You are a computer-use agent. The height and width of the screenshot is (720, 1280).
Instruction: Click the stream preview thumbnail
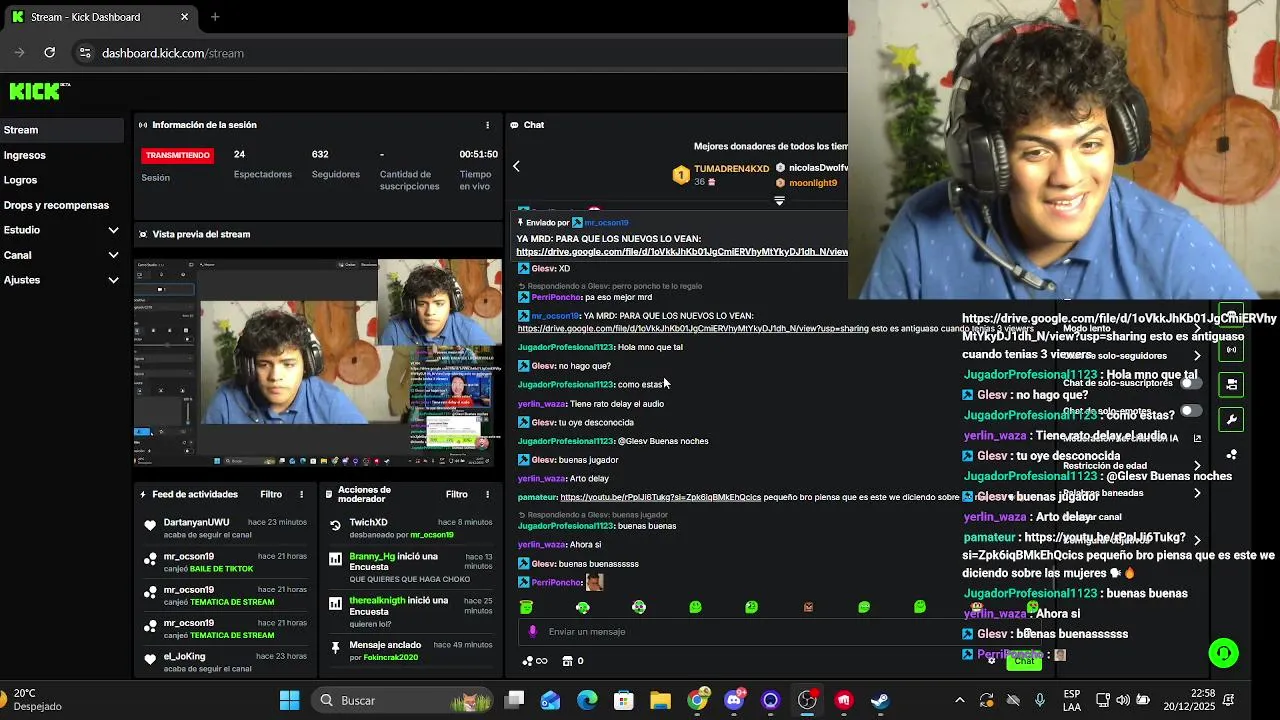click(x=318, y=363)
